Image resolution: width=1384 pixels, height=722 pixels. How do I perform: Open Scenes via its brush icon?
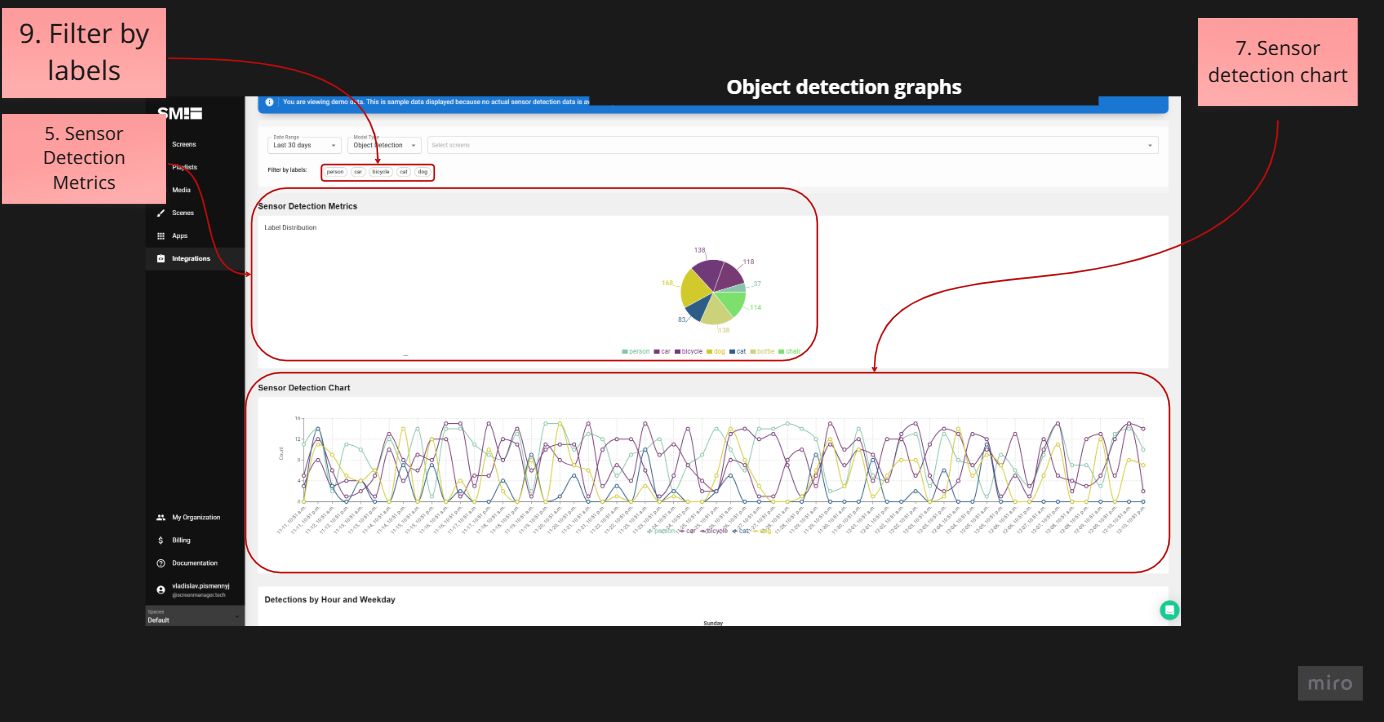(161, 213)
